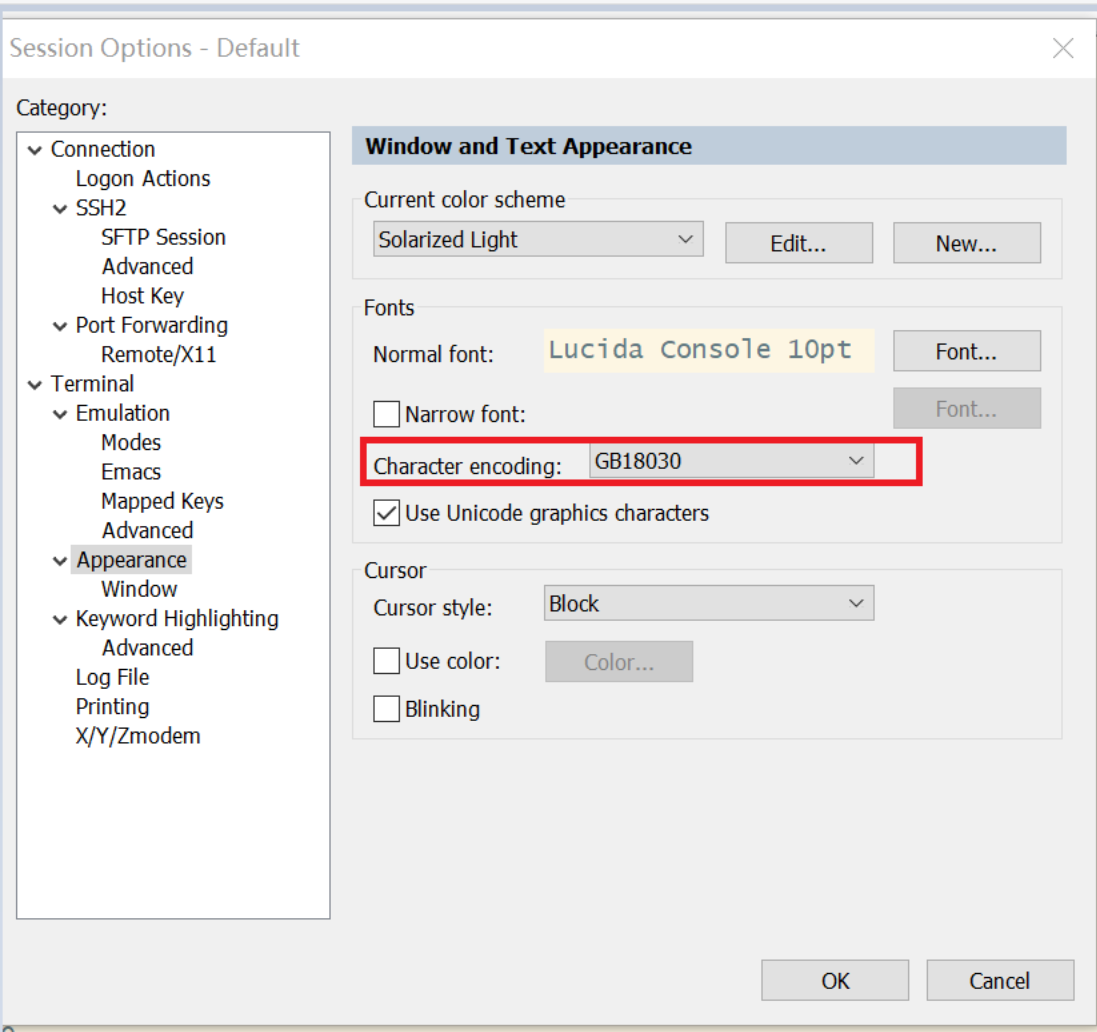Enable the Blinking cursor checkbox
This screenshot has height=1032, width=1097.
(x=386, y=709)
